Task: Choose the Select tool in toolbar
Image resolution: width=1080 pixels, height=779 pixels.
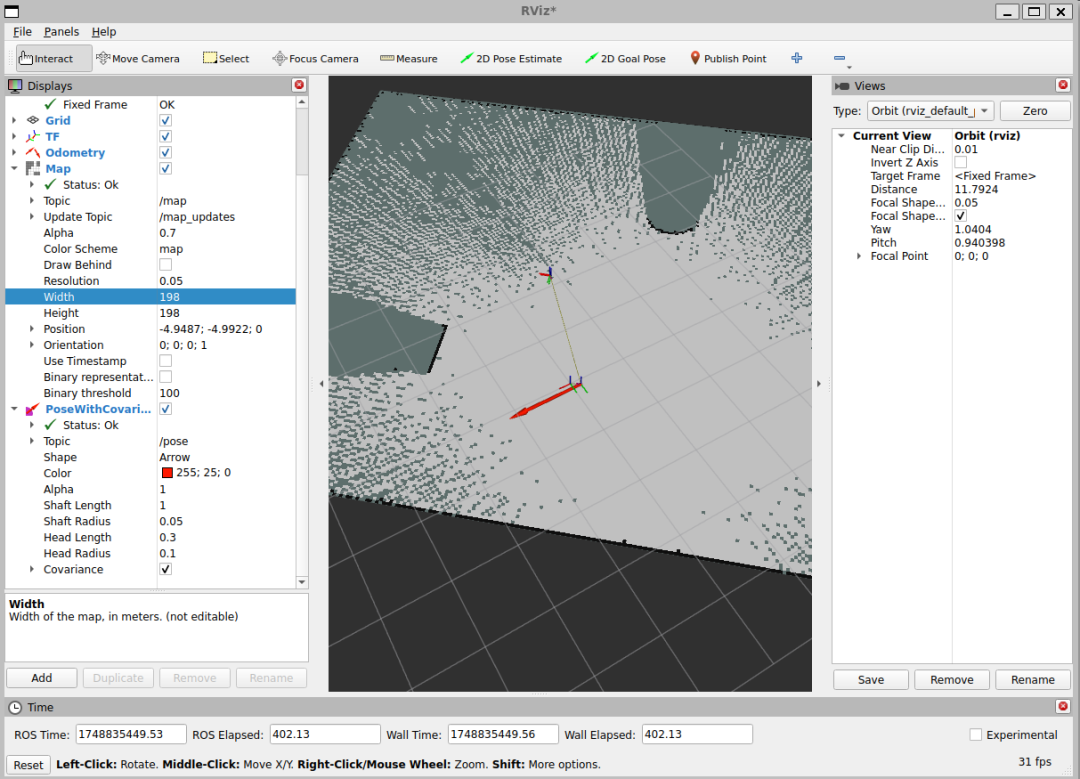Action: click(x=225, y=57)
